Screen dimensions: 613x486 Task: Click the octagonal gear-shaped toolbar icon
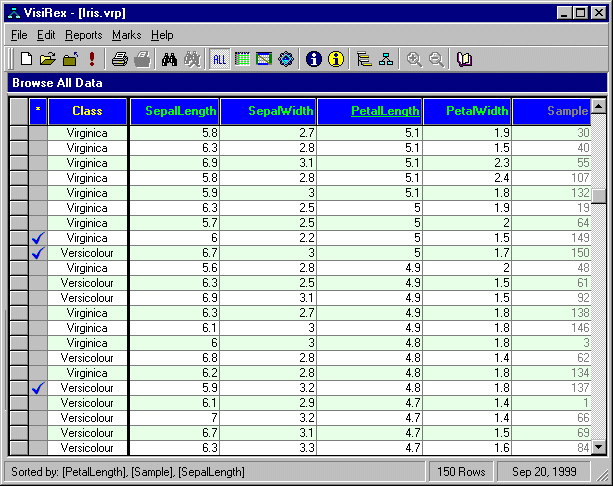click(x=286, y=59)
